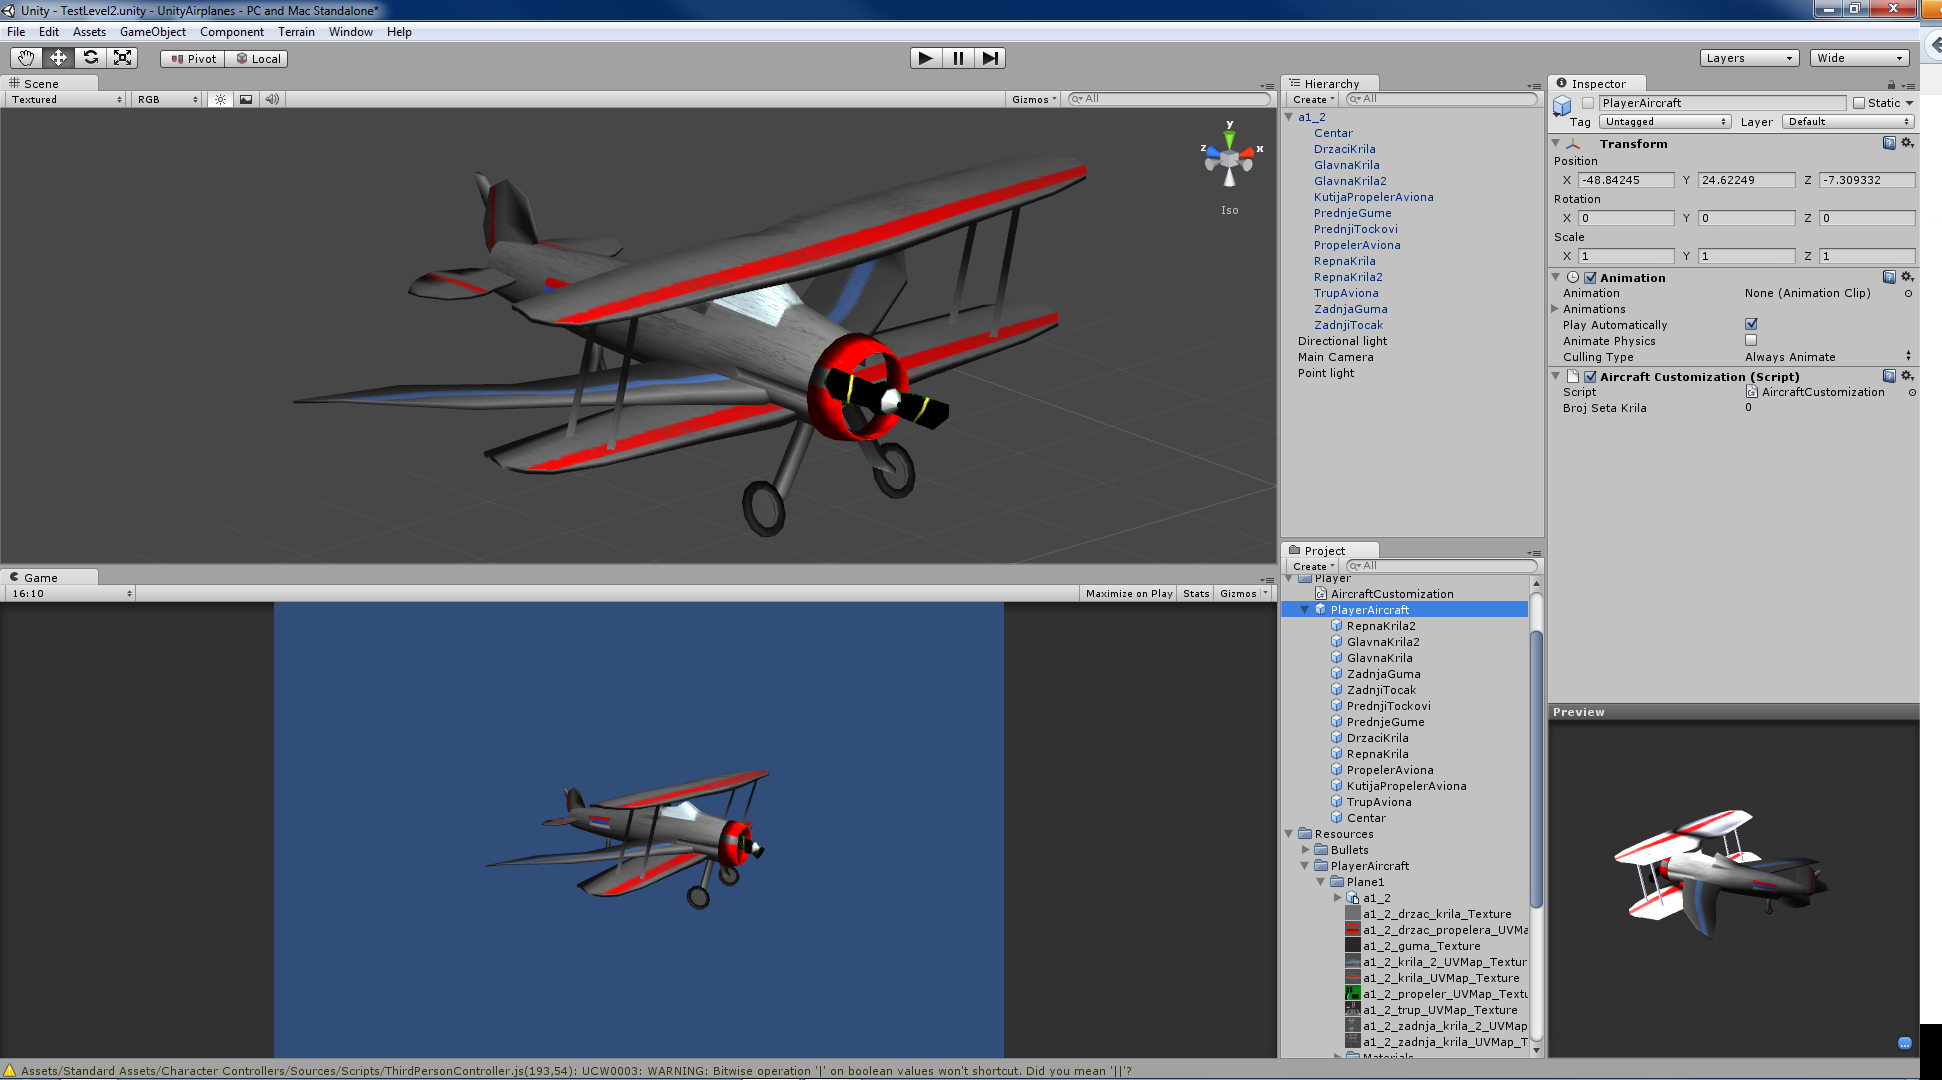Viewport: 1942px width, 1080px height.
Task: Open the Culling Type dropdown
Action: tap(1828, 357)
